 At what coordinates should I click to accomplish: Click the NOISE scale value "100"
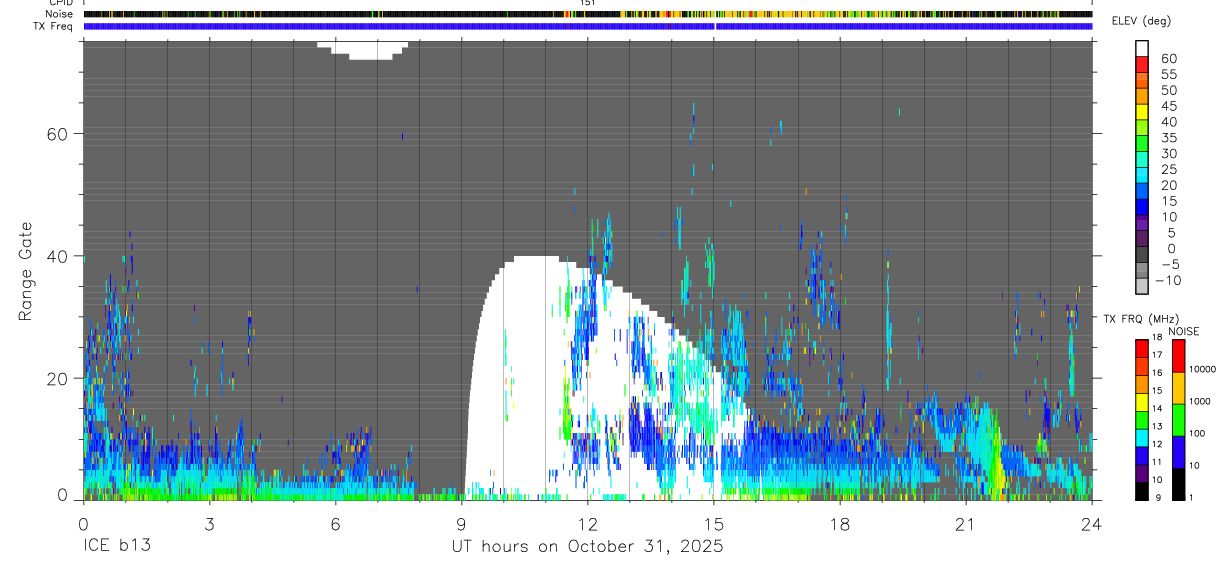pyautogui.click(x=1196, y=435)
